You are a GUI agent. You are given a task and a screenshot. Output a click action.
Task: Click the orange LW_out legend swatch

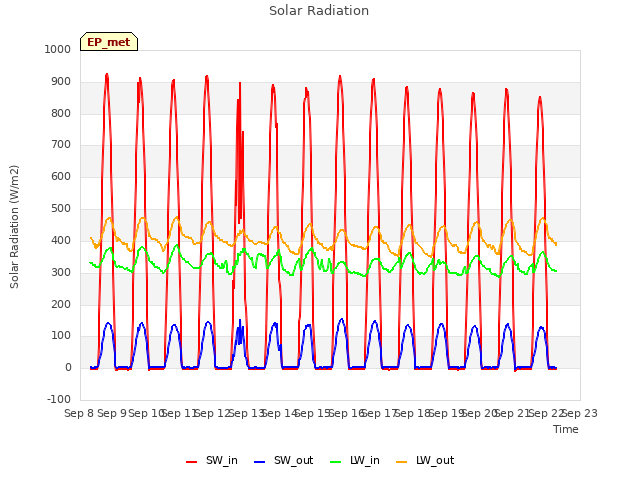tap(402, 462)
